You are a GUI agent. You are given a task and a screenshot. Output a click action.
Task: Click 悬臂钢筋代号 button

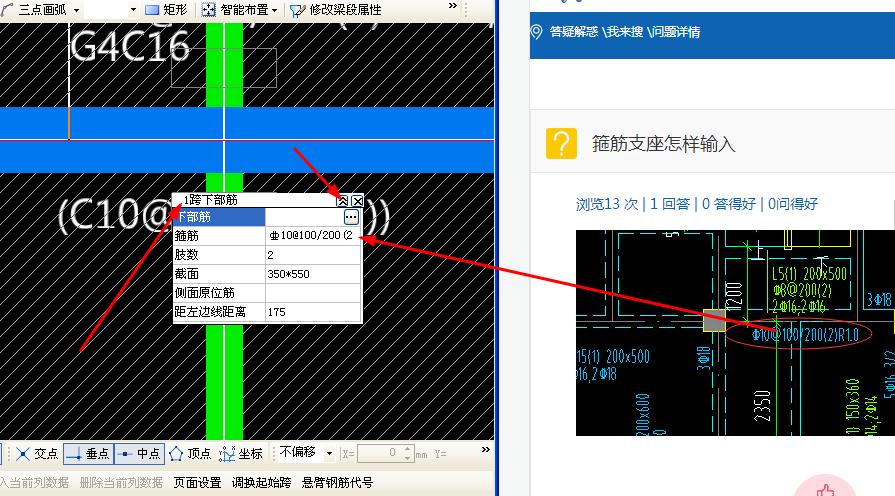coord(337,483)
